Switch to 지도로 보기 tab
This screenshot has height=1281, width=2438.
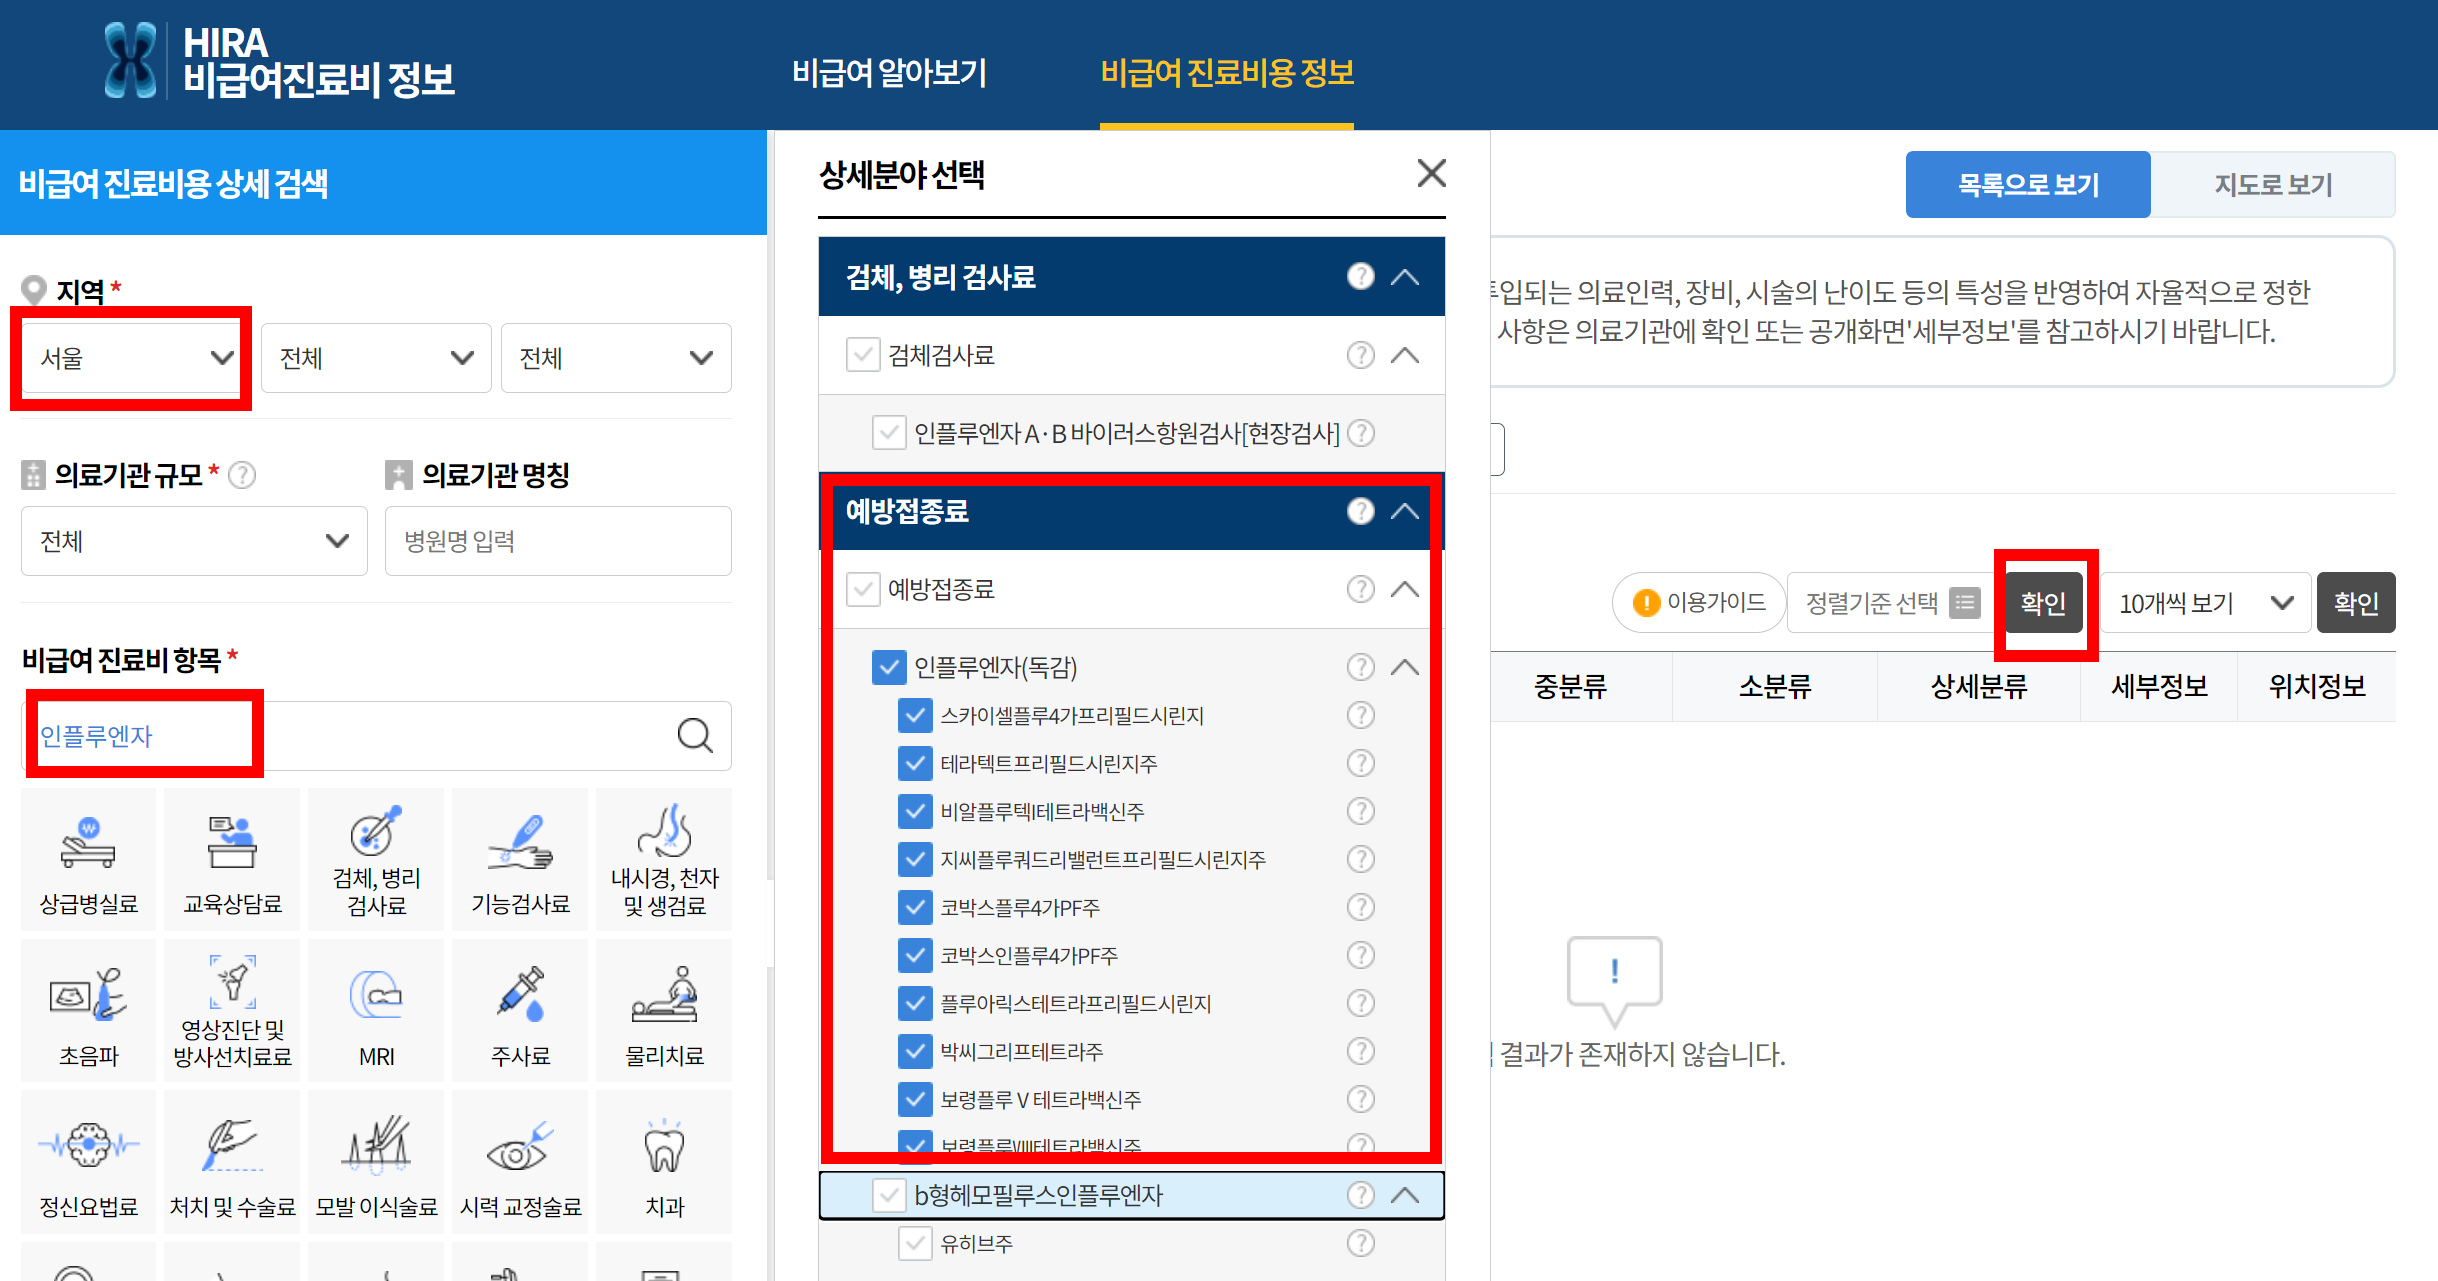click(x=2272, y=185)
